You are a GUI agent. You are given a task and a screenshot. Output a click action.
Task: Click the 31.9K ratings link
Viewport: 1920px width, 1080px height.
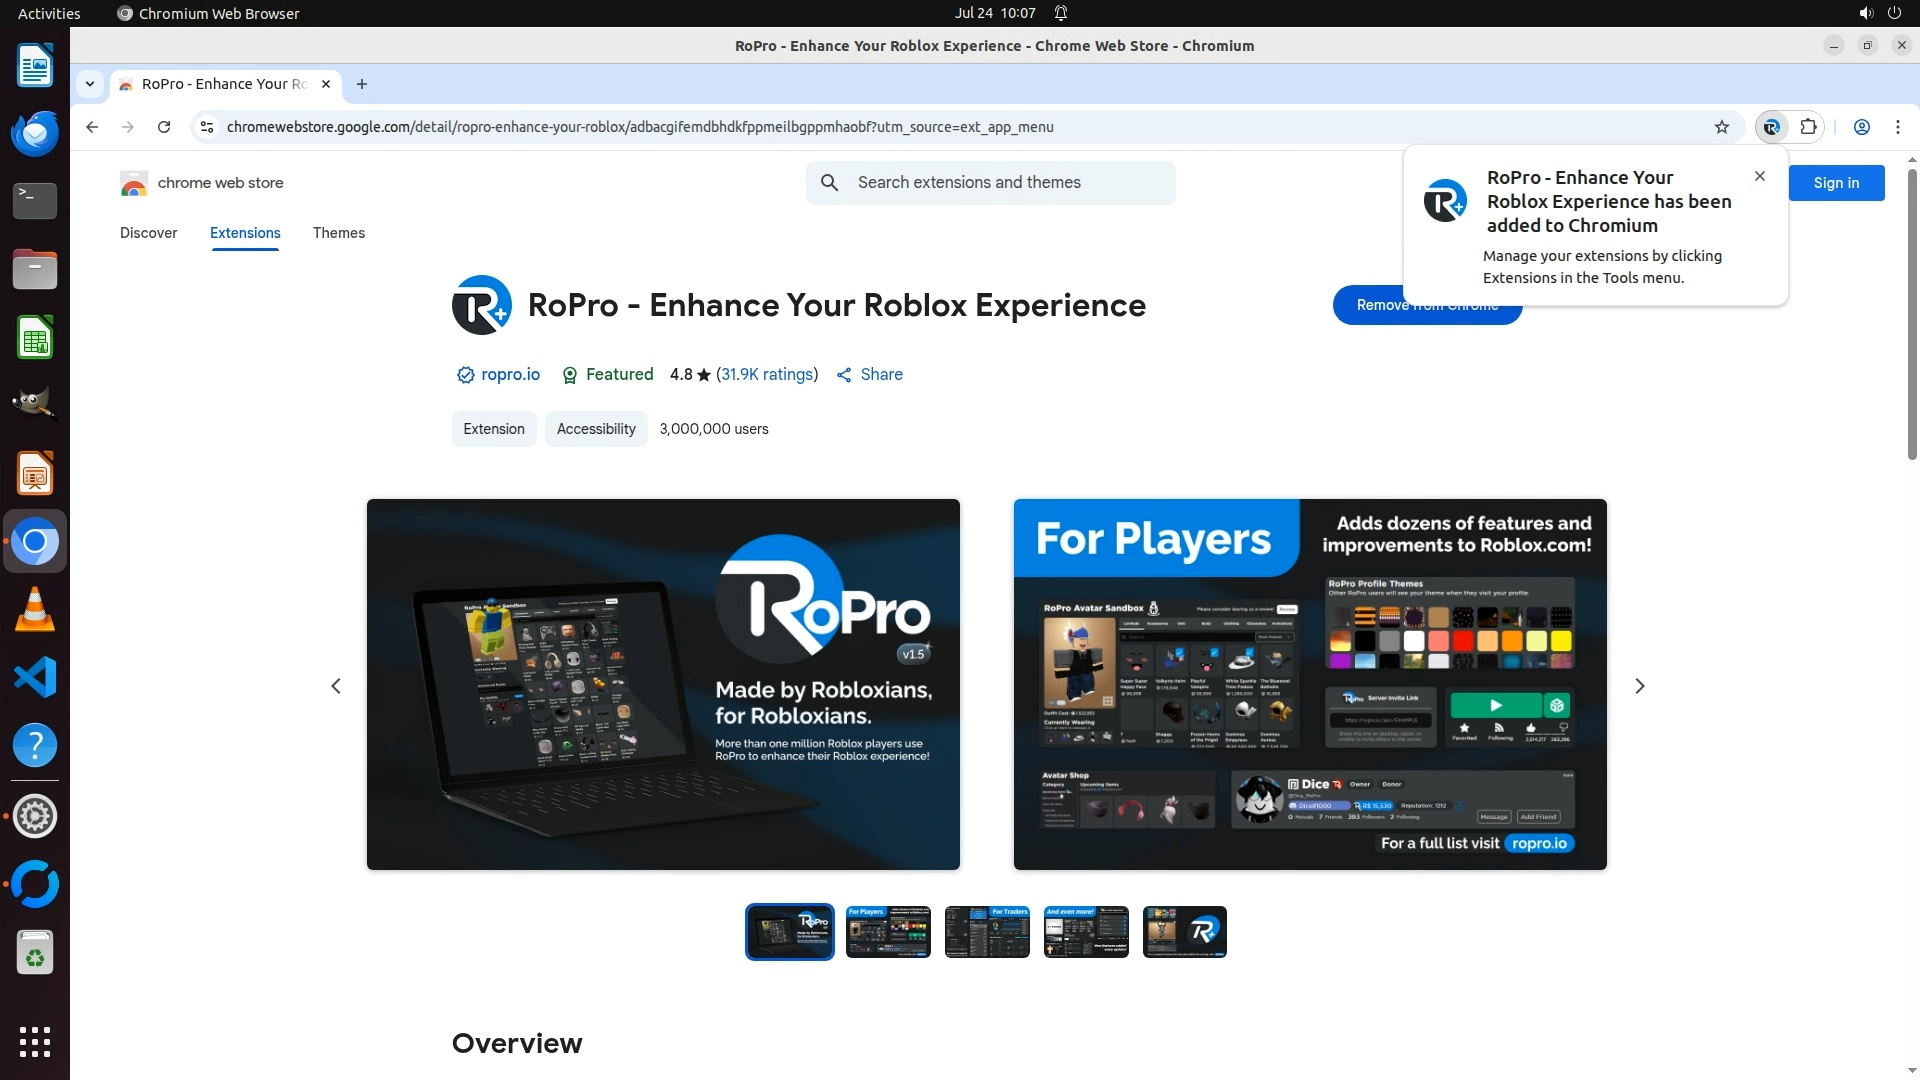click(766, 374)
